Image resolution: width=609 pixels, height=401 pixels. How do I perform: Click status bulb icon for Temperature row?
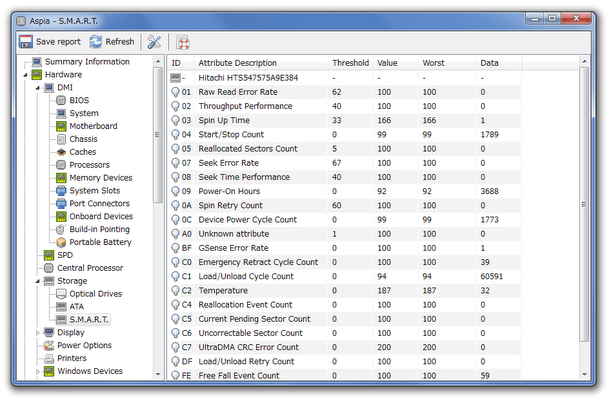[175, 291]
